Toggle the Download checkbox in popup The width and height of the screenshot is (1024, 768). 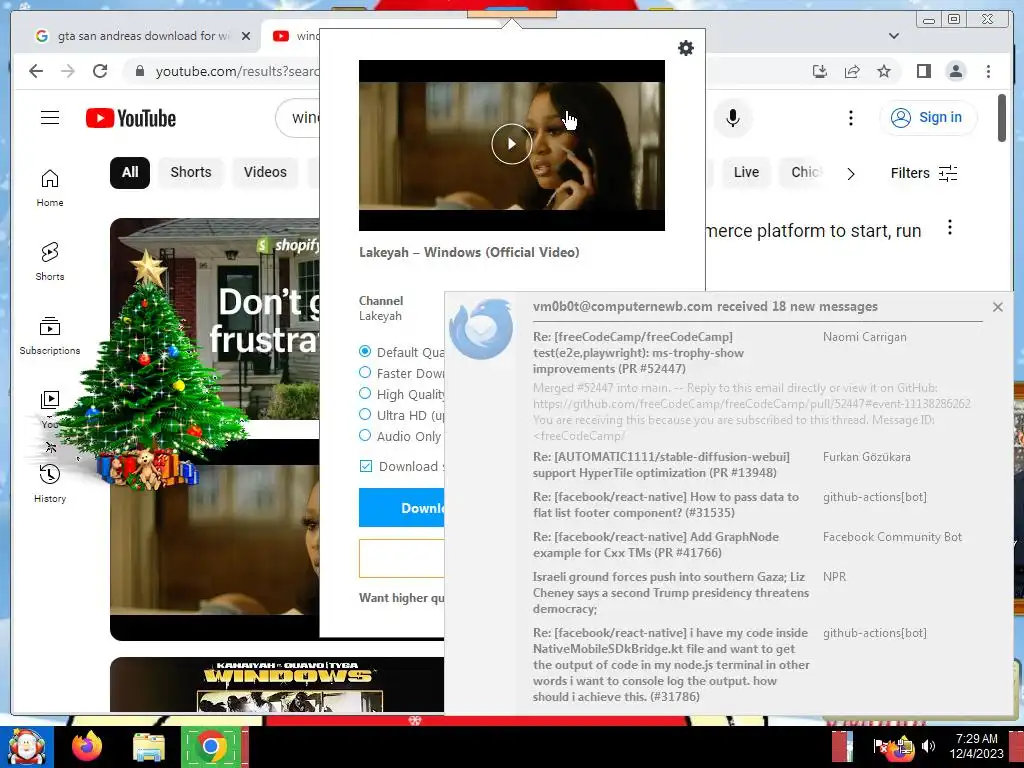tap(366, 466)
